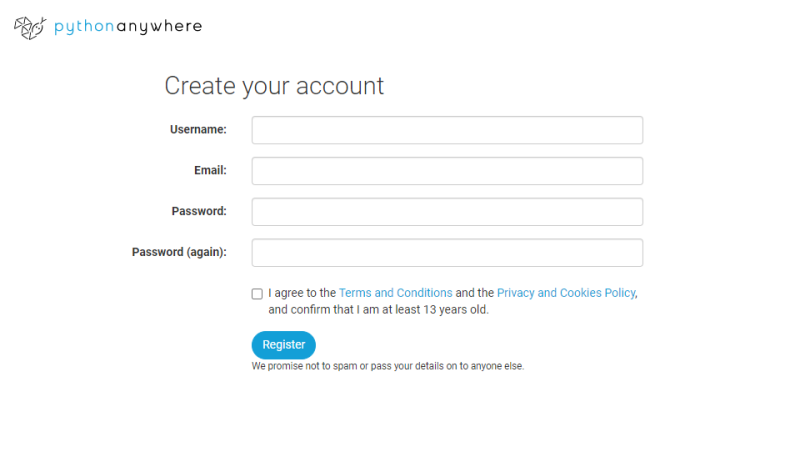Open the Privacy and Cookies Policy link
Viewport: 800px width, 452px height.
pos(565,293)
